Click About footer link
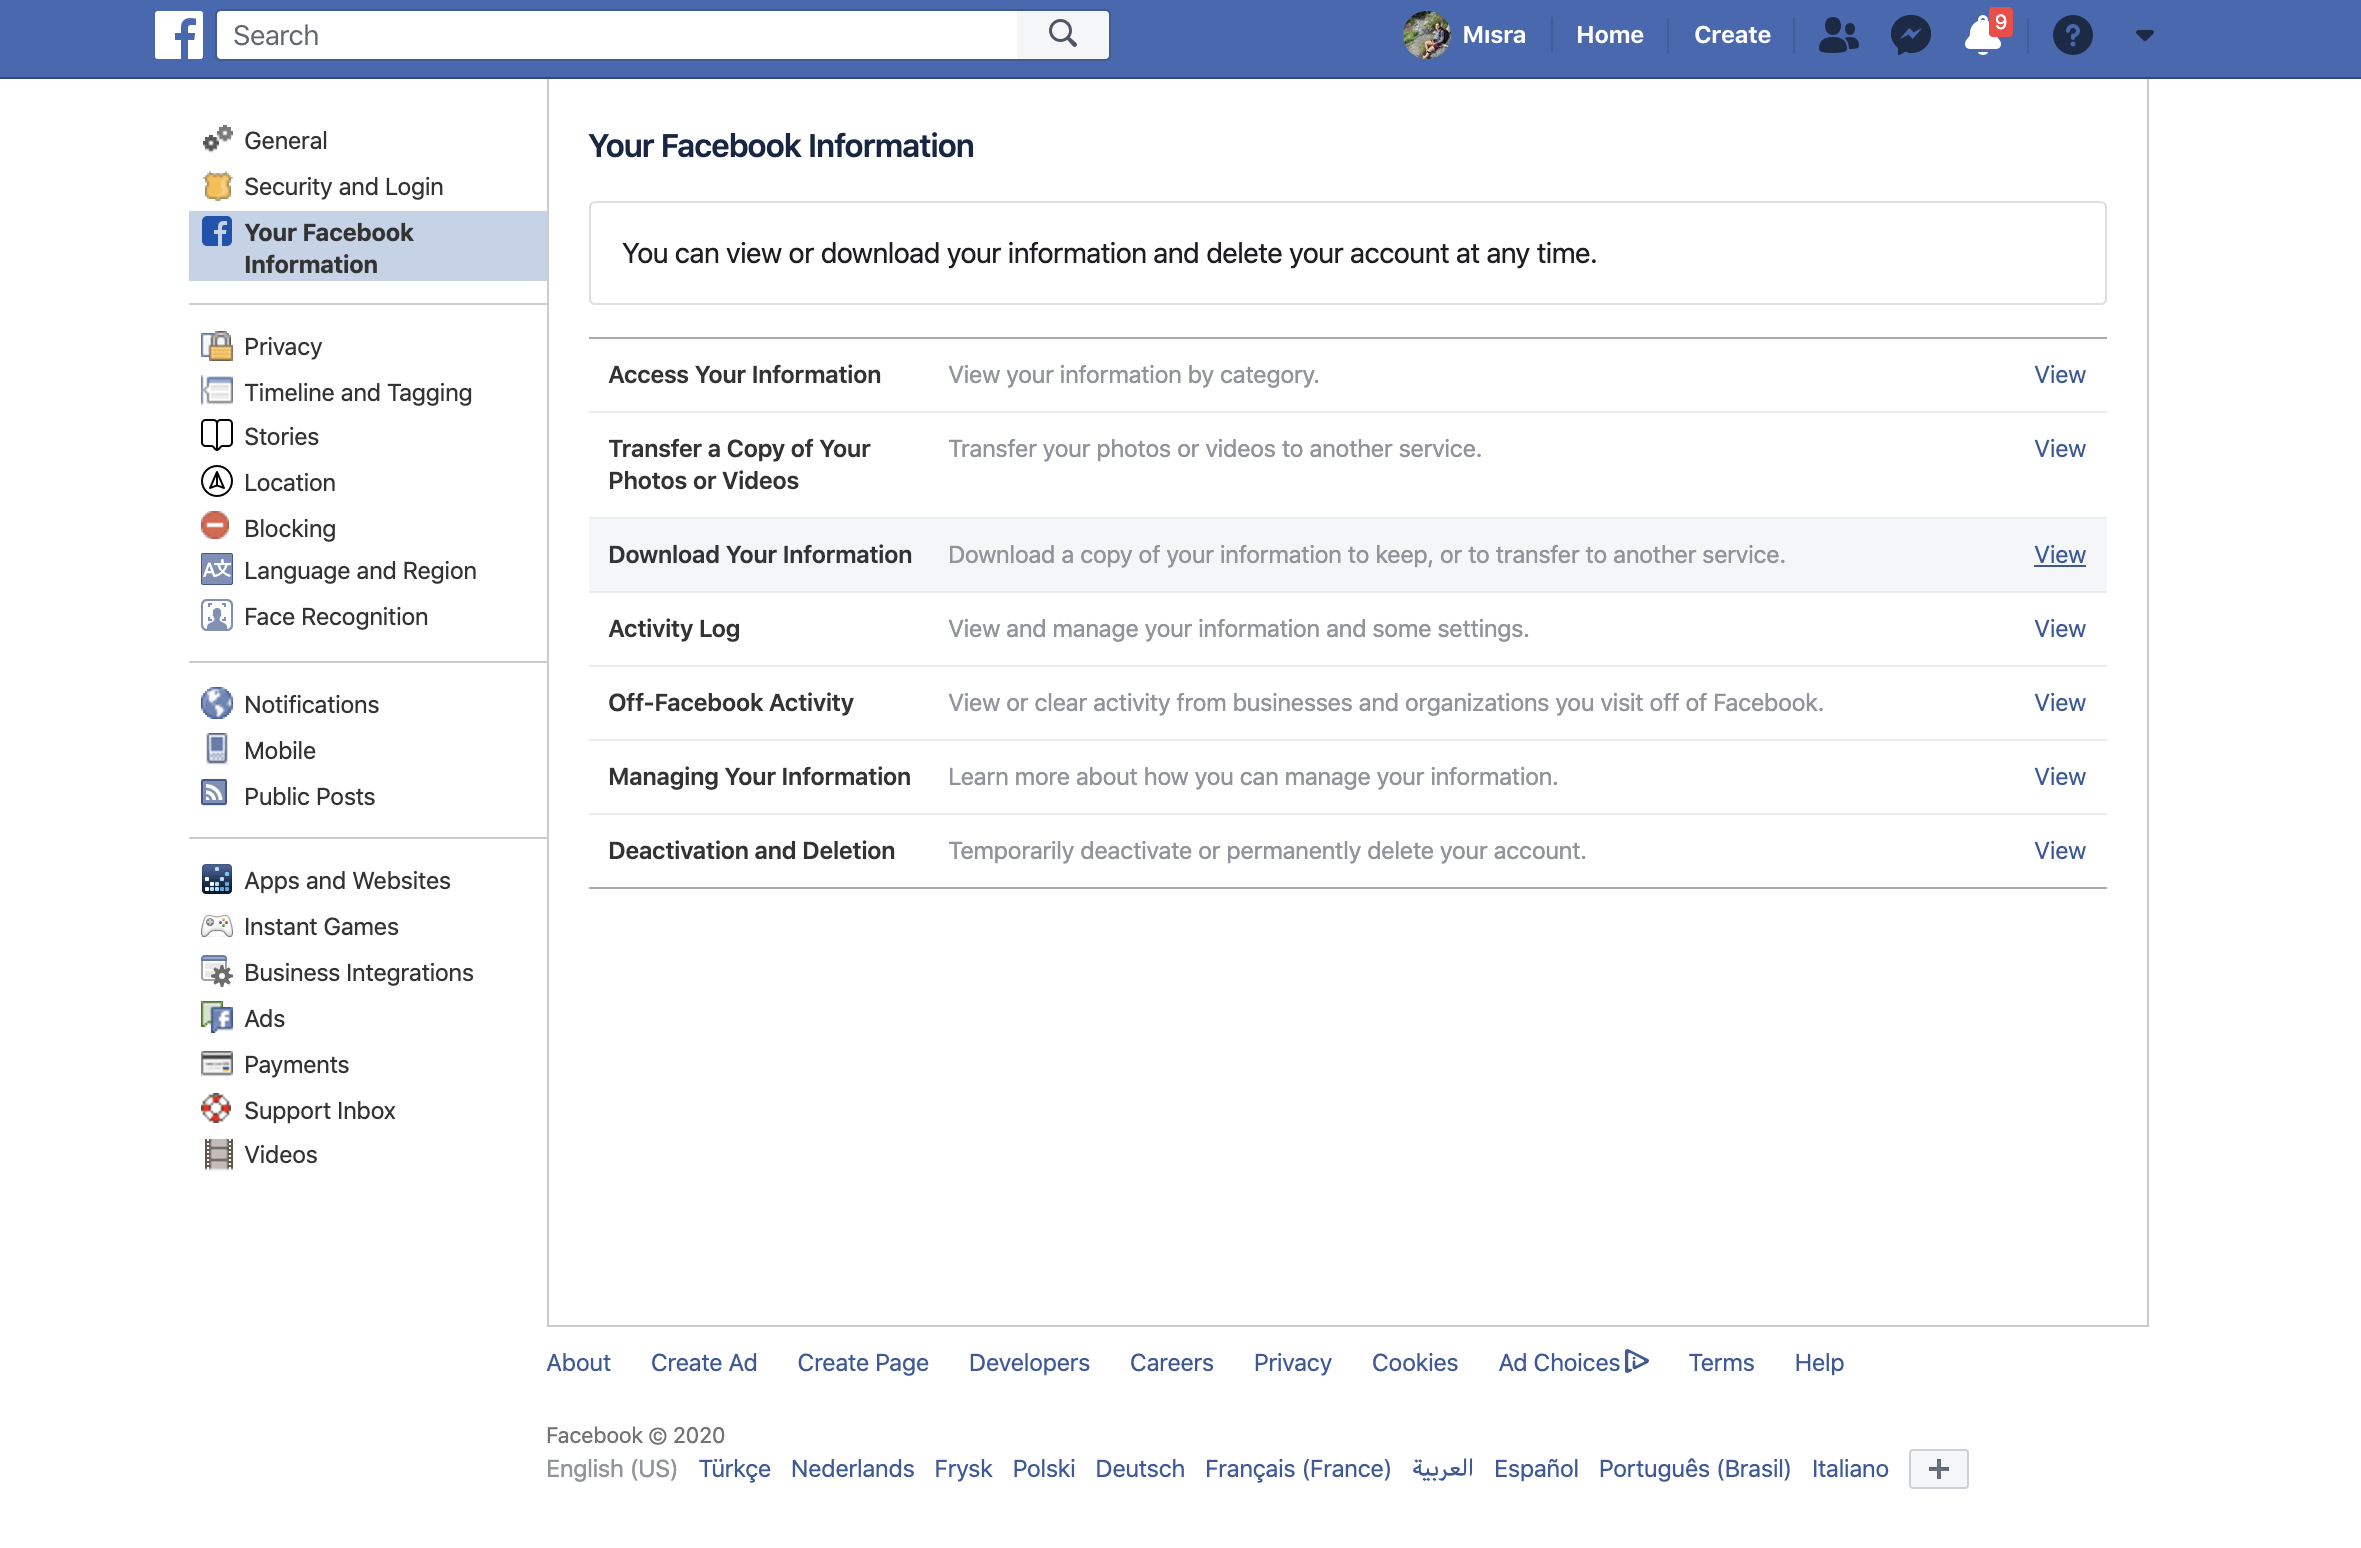 [578, 1362]
